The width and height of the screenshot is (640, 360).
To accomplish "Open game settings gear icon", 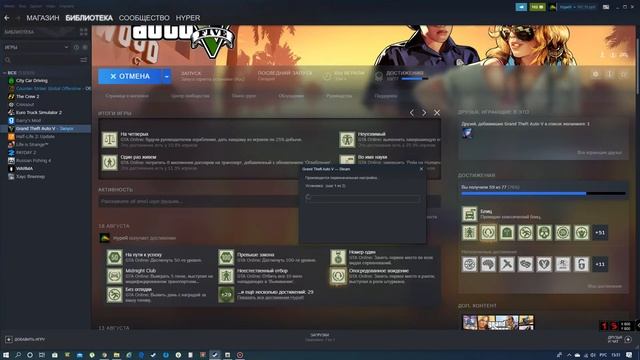I will coord(596,74).
